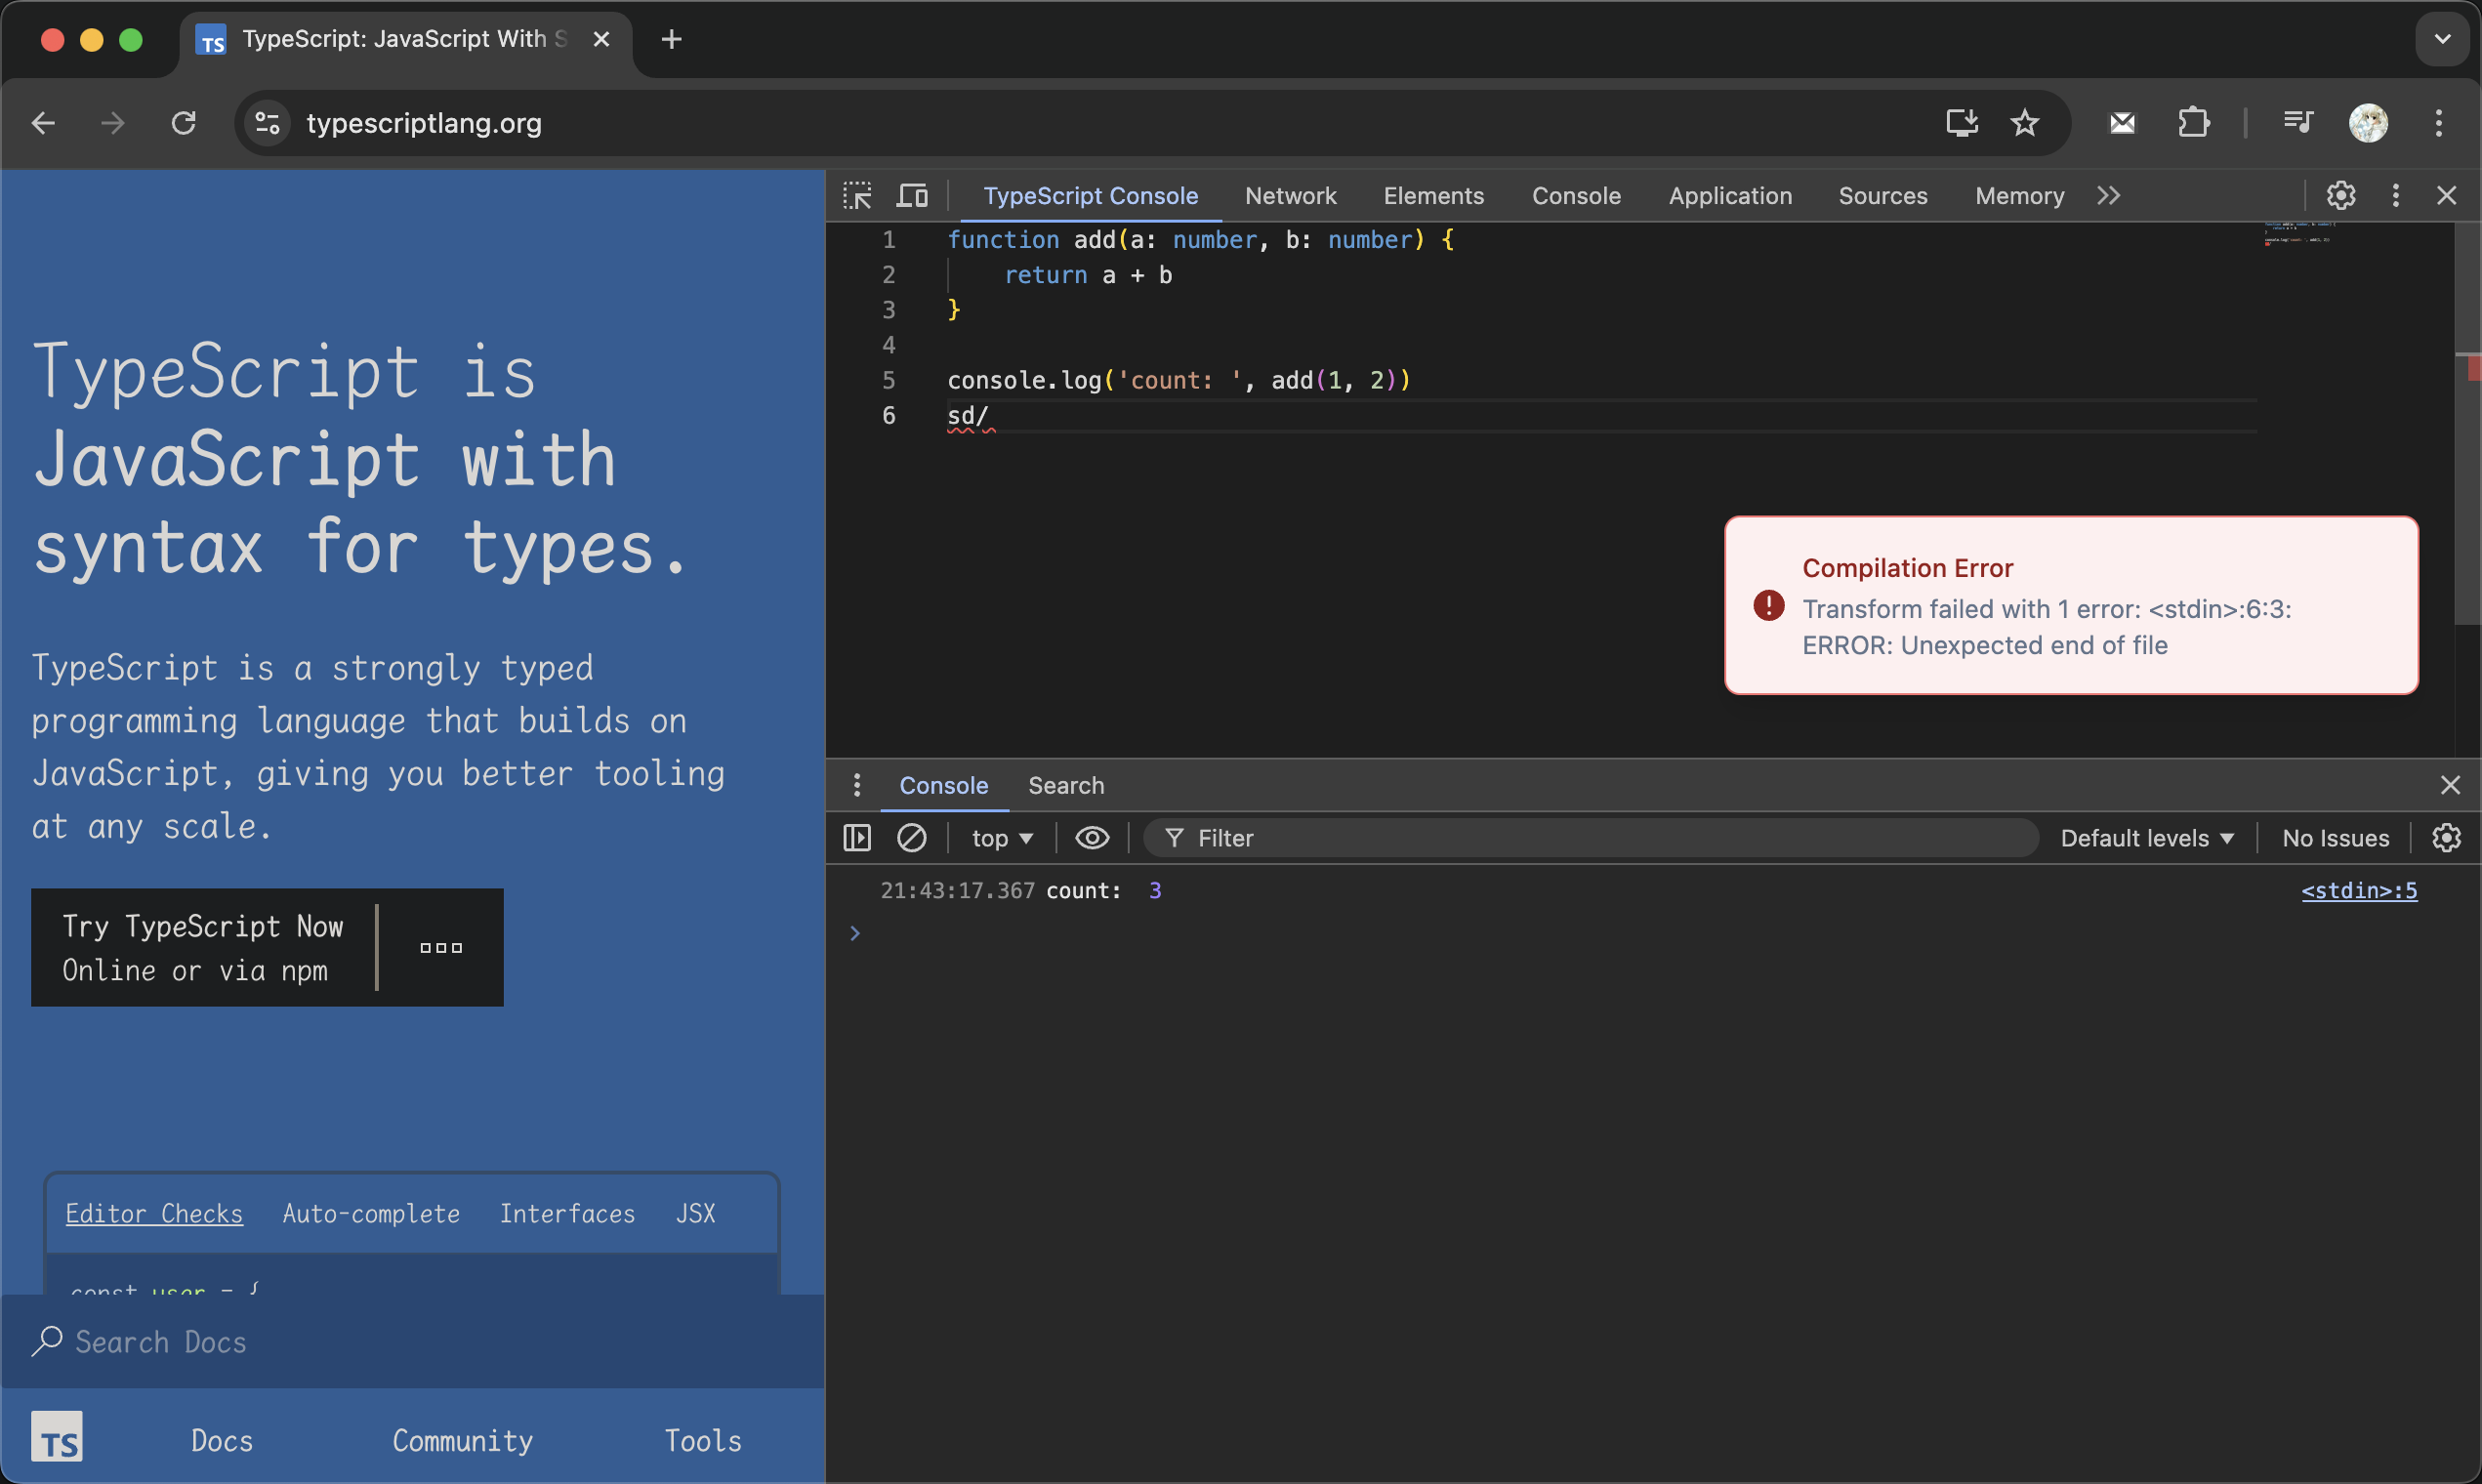This screenshot has width=2482, height=1484.
Task: Clear the console output
Action: (911, 838)
